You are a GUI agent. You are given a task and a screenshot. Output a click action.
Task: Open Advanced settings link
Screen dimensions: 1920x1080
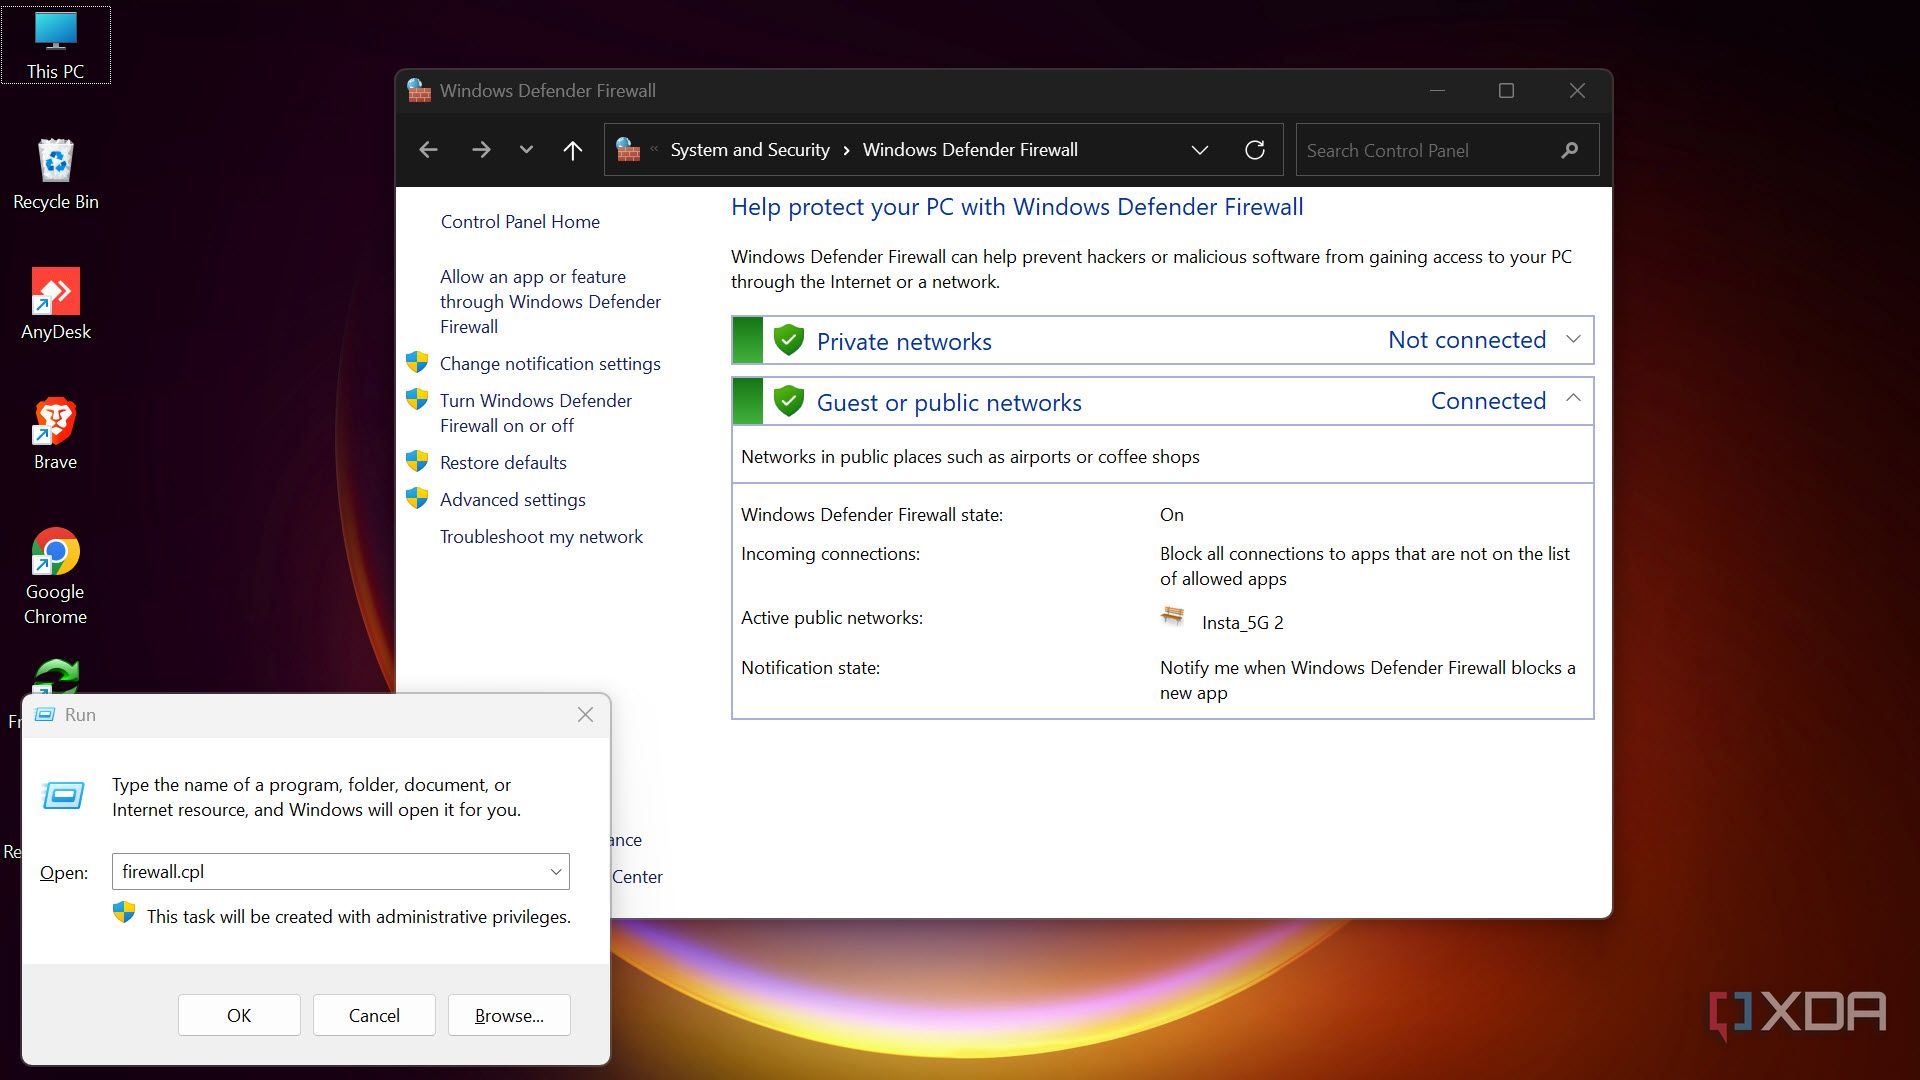click(512, 500)
